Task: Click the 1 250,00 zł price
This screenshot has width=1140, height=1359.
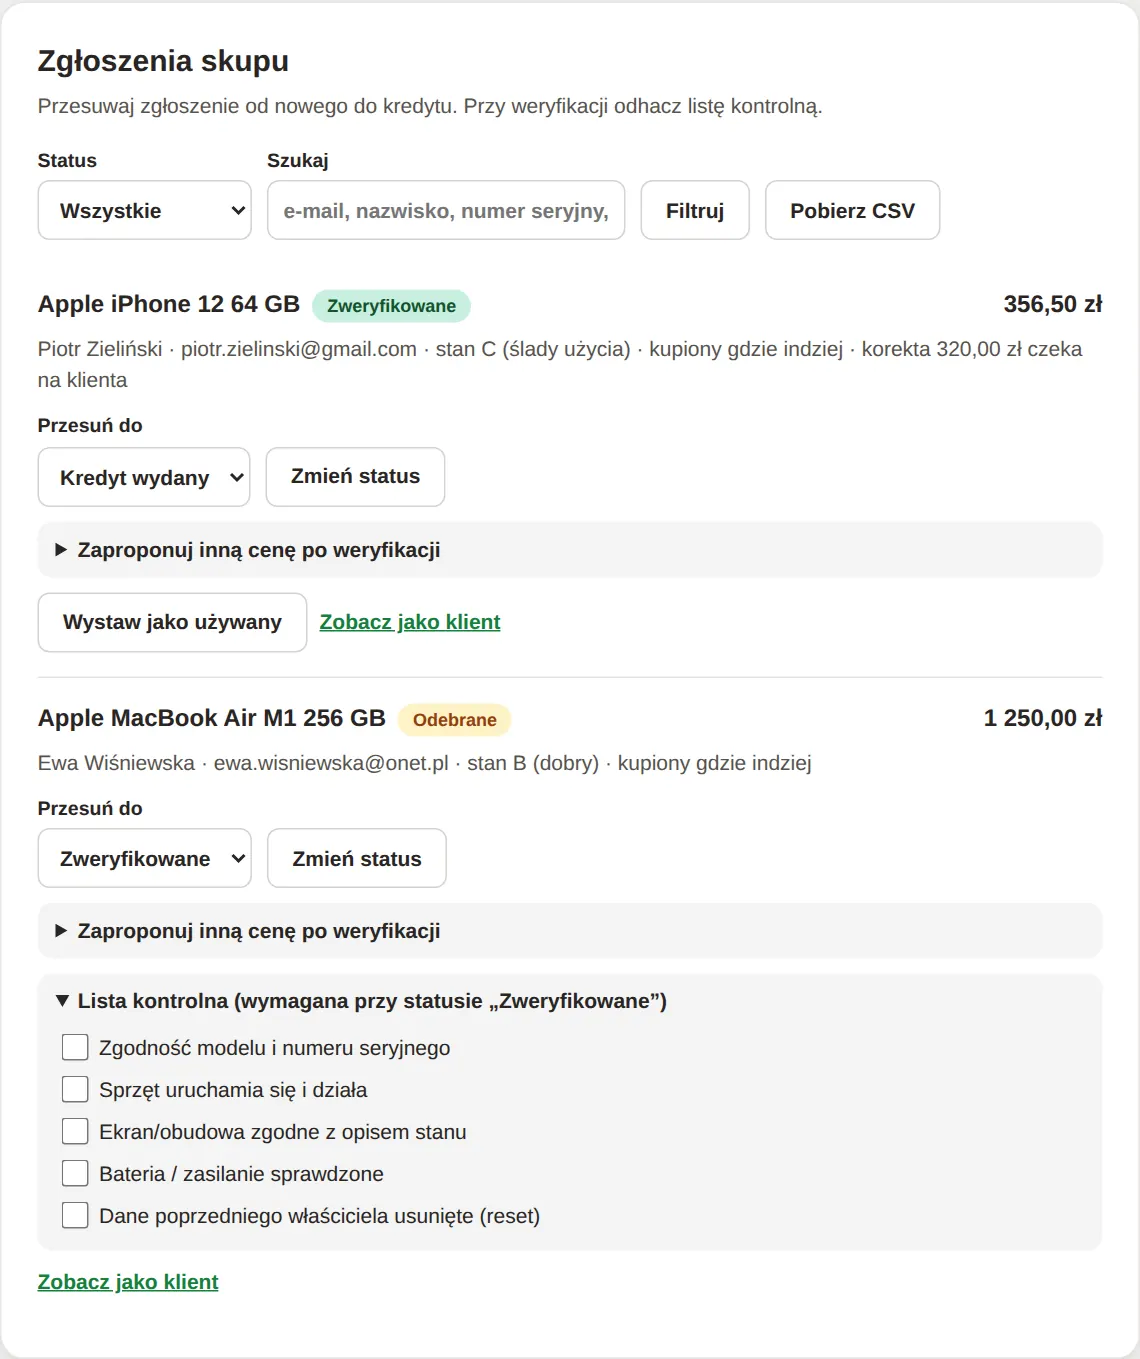Action: coord(1043,718)
